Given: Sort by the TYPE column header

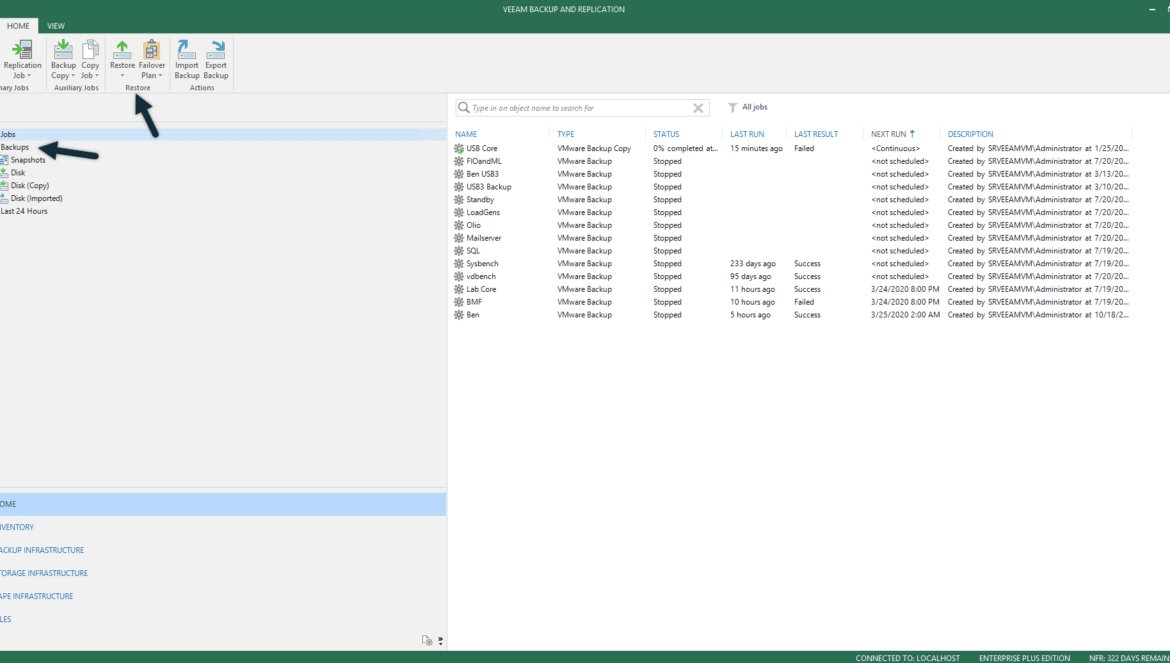Looking at the screenshot, I should [x=566, y=134].
